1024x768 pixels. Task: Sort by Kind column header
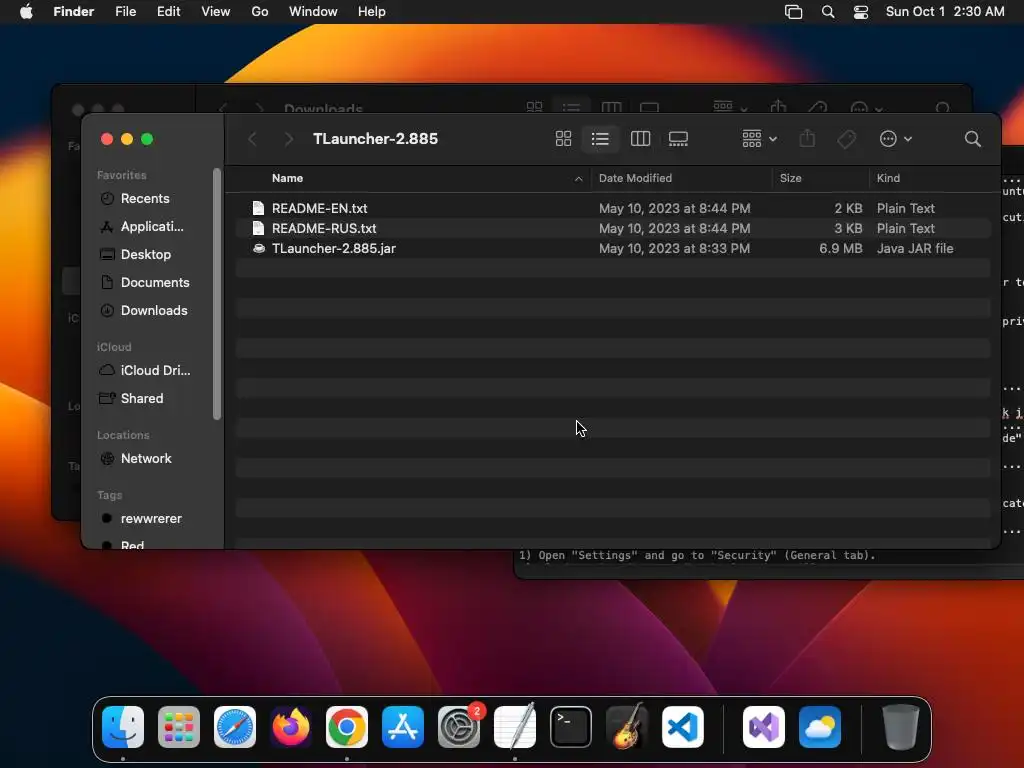[888, 178]
